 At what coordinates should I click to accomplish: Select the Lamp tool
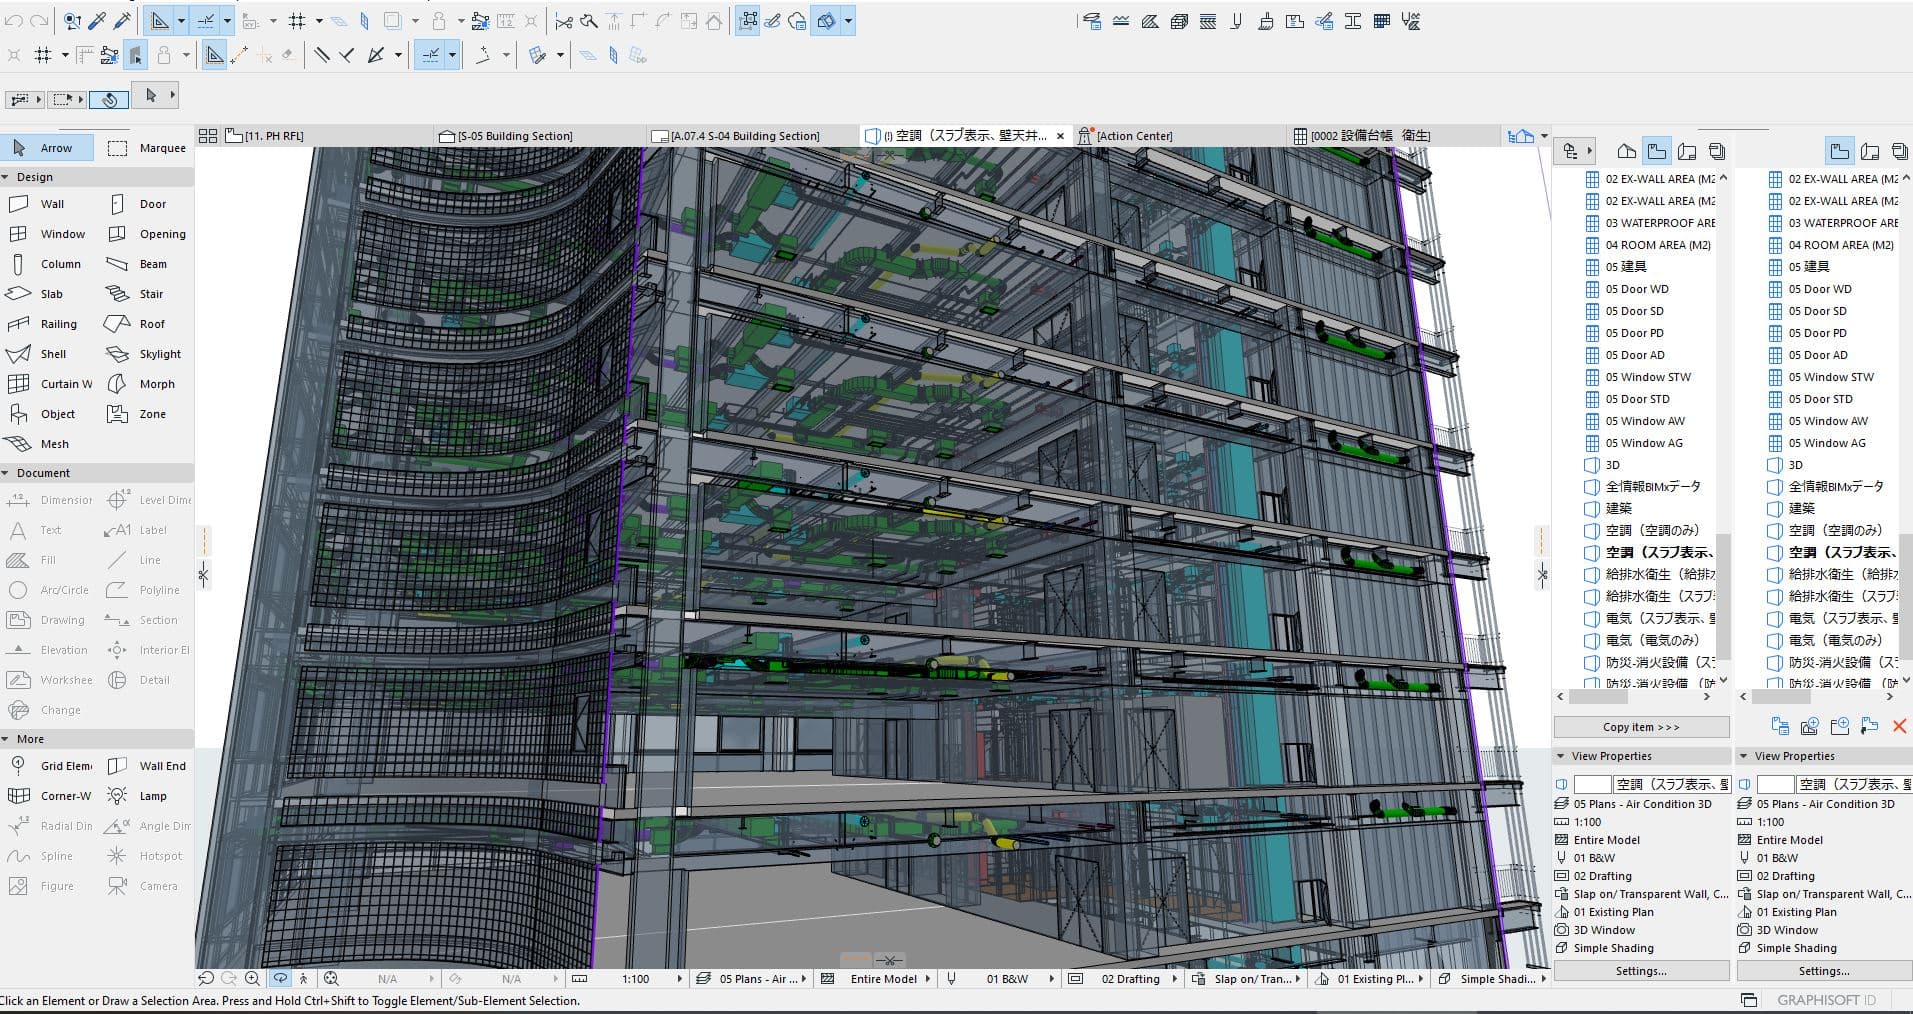tap(138, 796)
